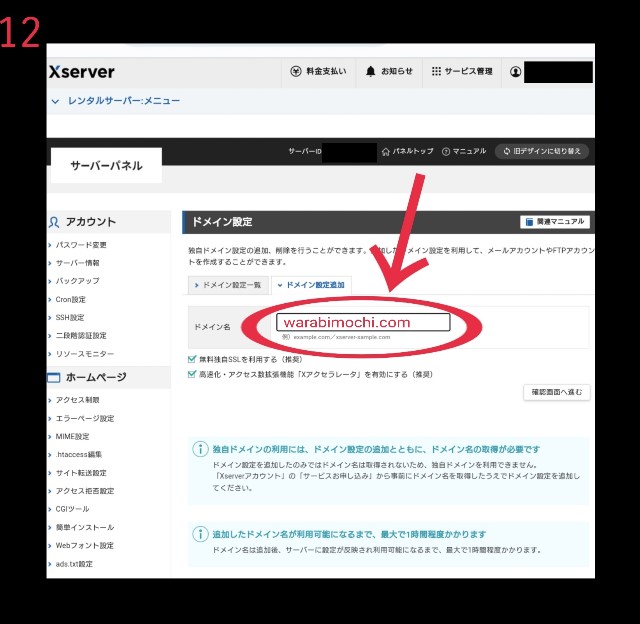Select the サーバーパネル tab
Viewport: 640px width, 624px height.
(x=106, y=165)
